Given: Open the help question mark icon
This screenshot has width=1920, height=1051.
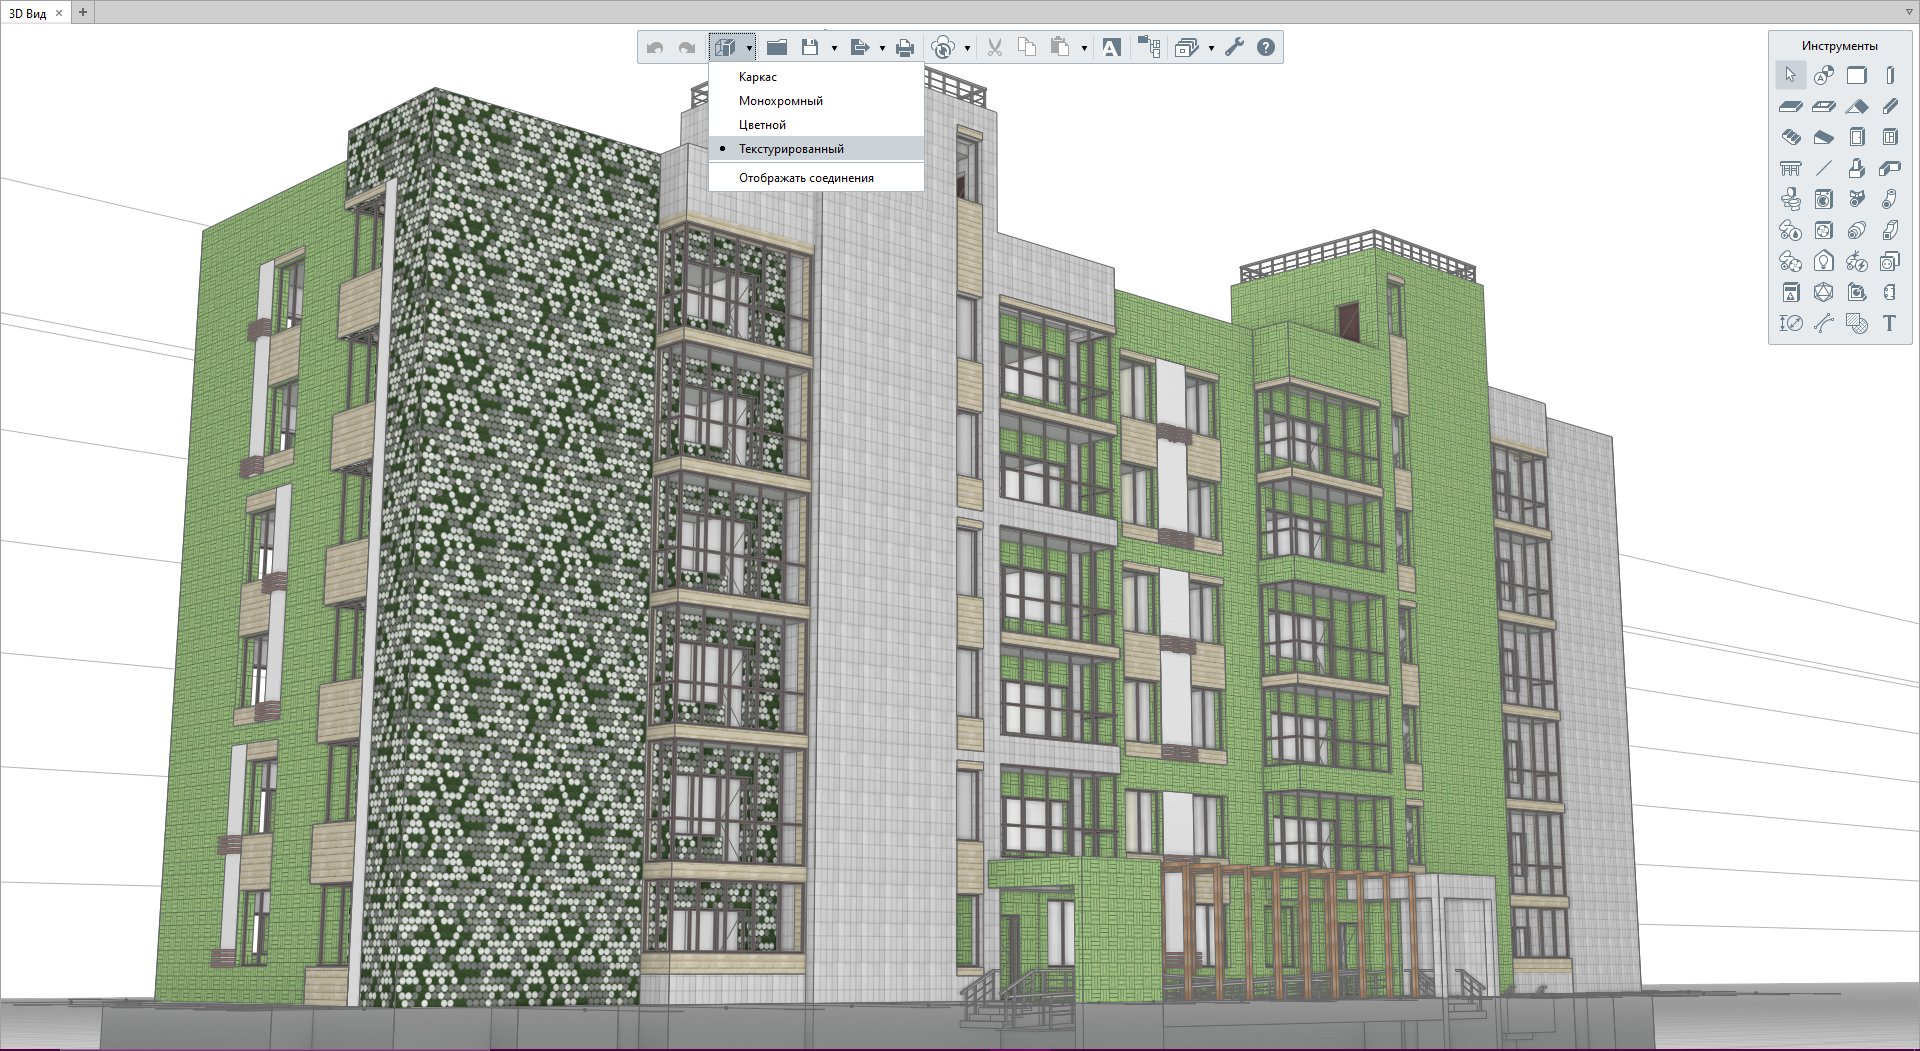Looking at the screenshot, I should 1266,47.
